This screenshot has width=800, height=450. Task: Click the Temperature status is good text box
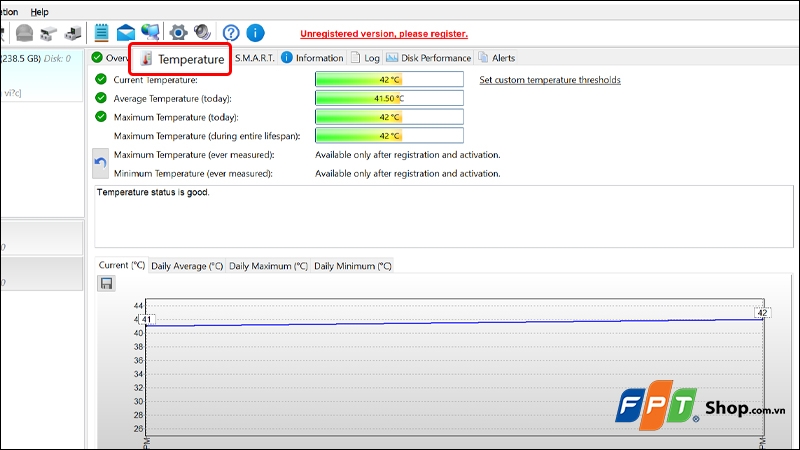(x=443, y=216)
